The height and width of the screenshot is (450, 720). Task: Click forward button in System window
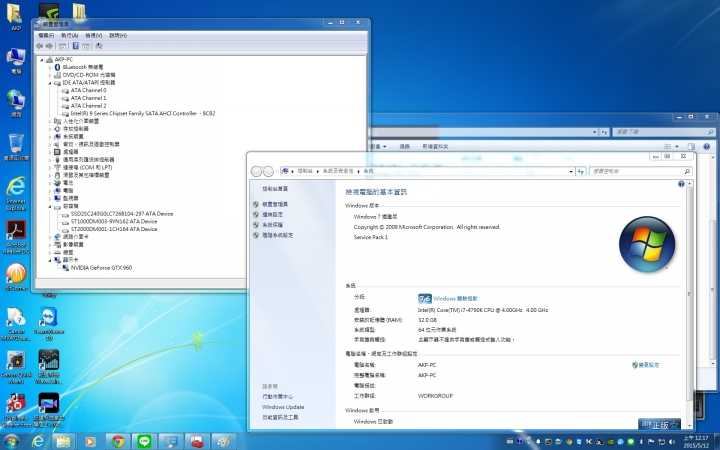(x=269, y=171)
